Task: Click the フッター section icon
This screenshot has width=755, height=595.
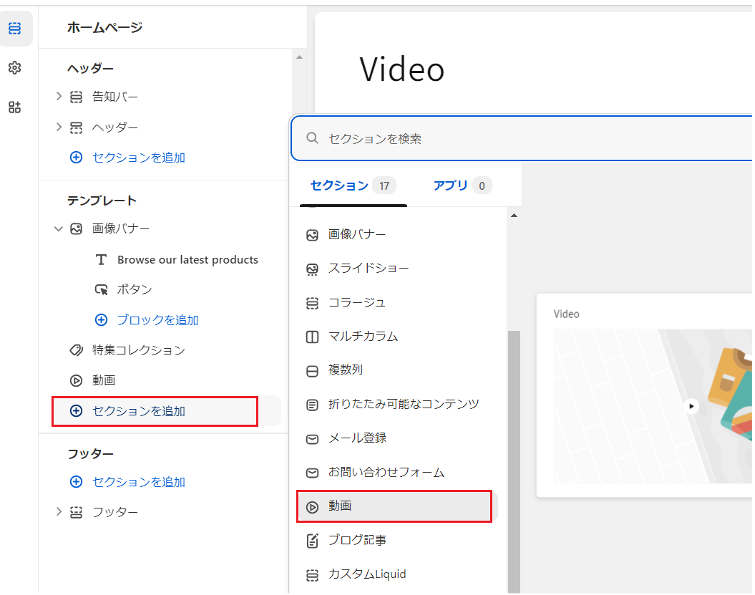Action: 76,512
